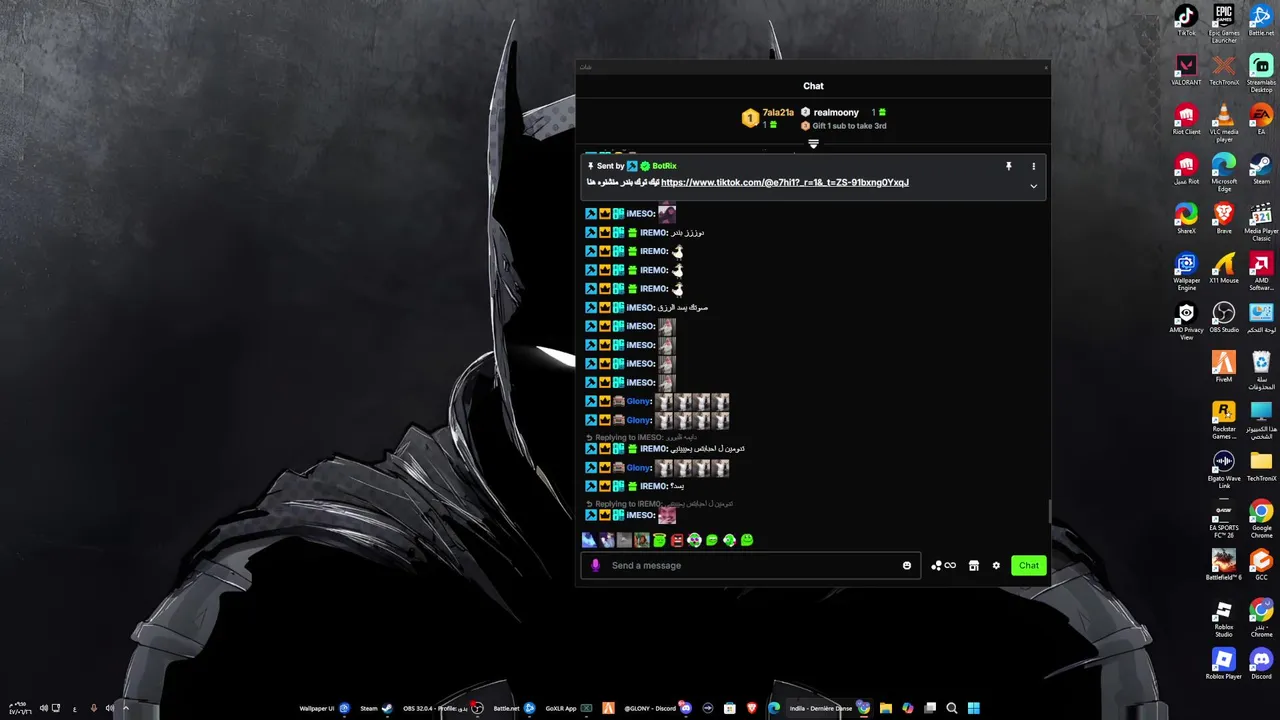Open VALORANT desktop shortcut
The height and width of the screenshot is (720, 1280).
1186,69
